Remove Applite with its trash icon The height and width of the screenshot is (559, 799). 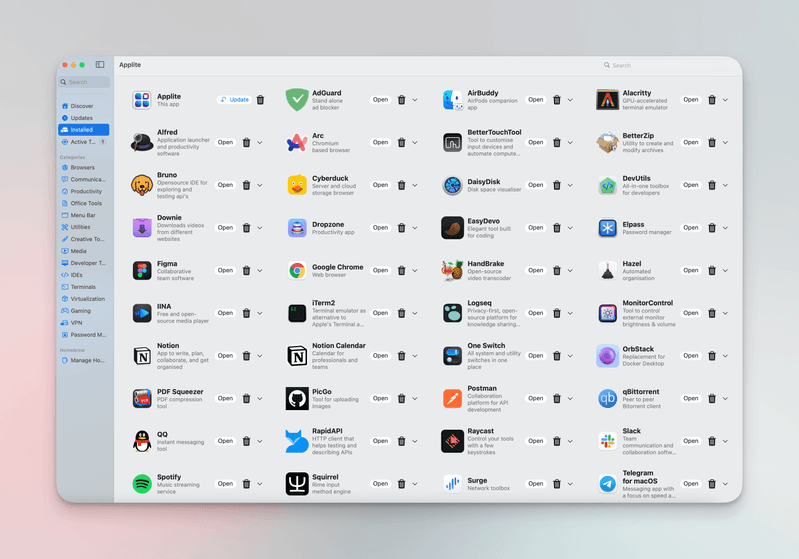coord(260,100)
